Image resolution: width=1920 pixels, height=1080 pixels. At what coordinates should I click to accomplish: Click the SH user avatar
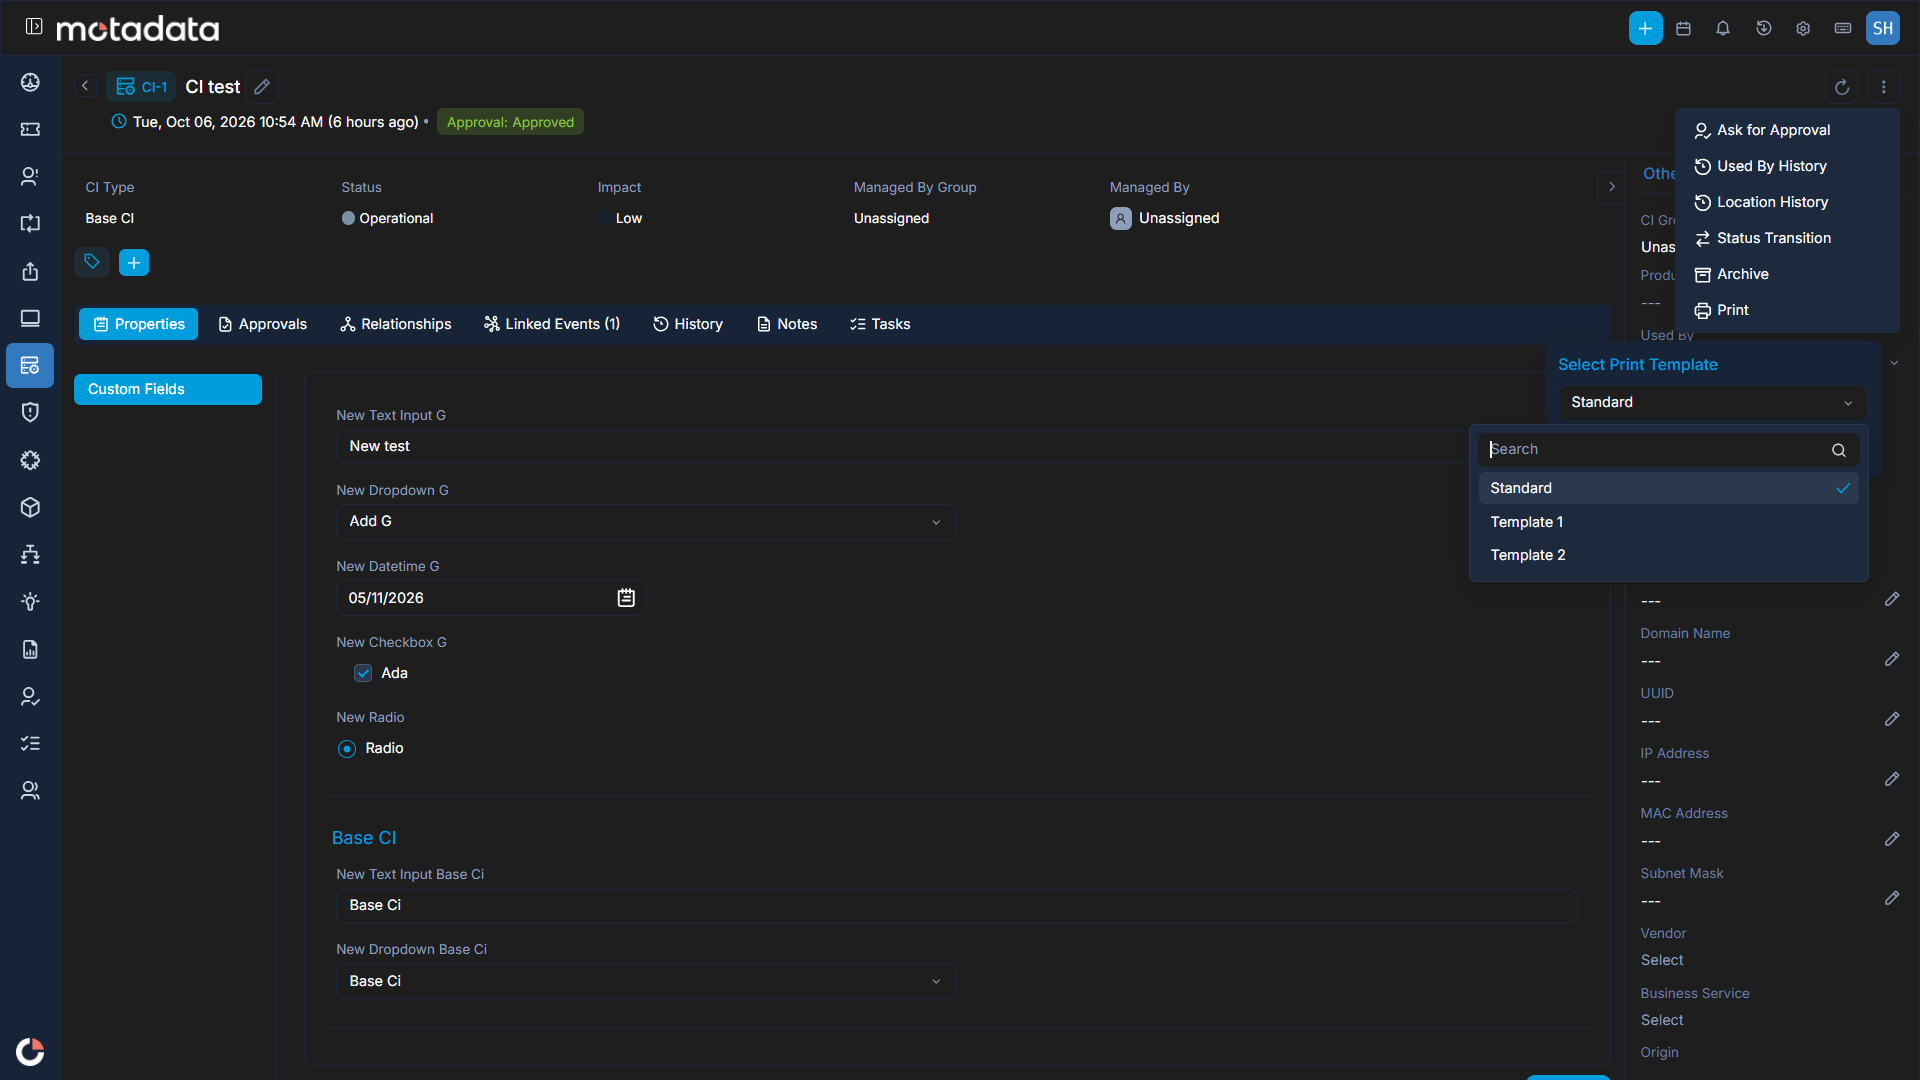(x=1883, y=28)
